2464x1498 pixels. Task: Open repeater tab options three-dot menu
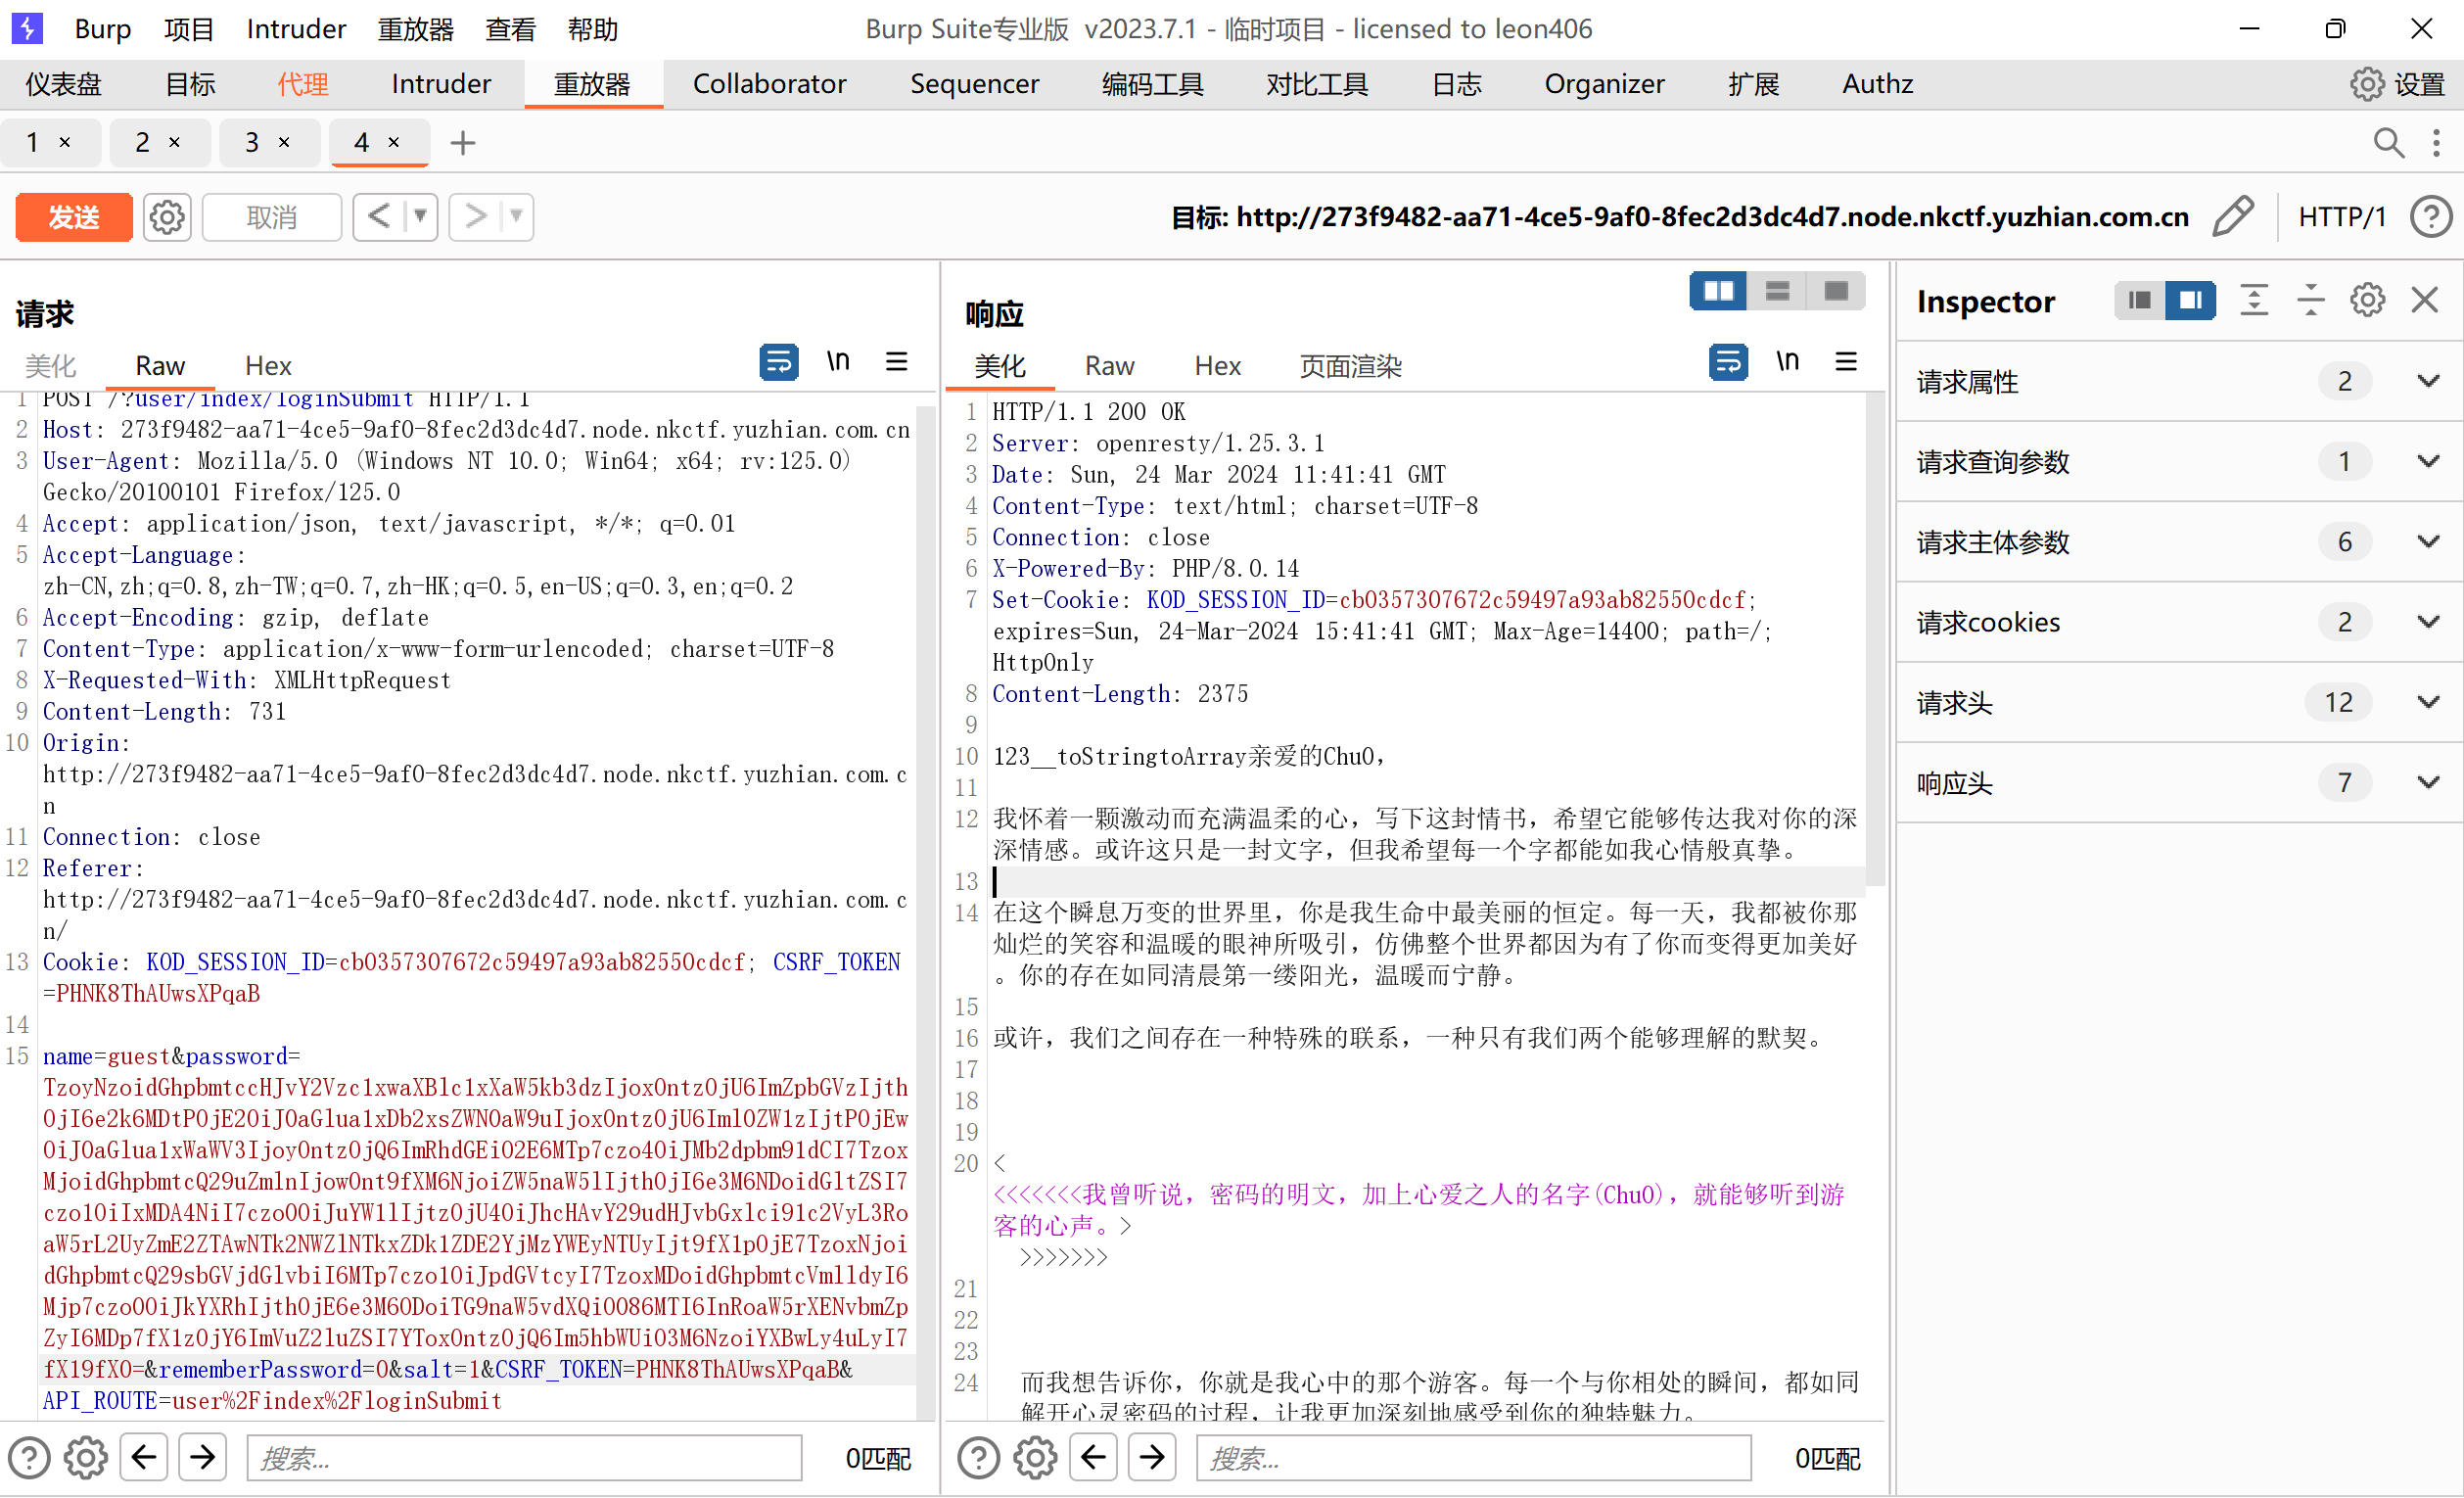[2437, 143]
